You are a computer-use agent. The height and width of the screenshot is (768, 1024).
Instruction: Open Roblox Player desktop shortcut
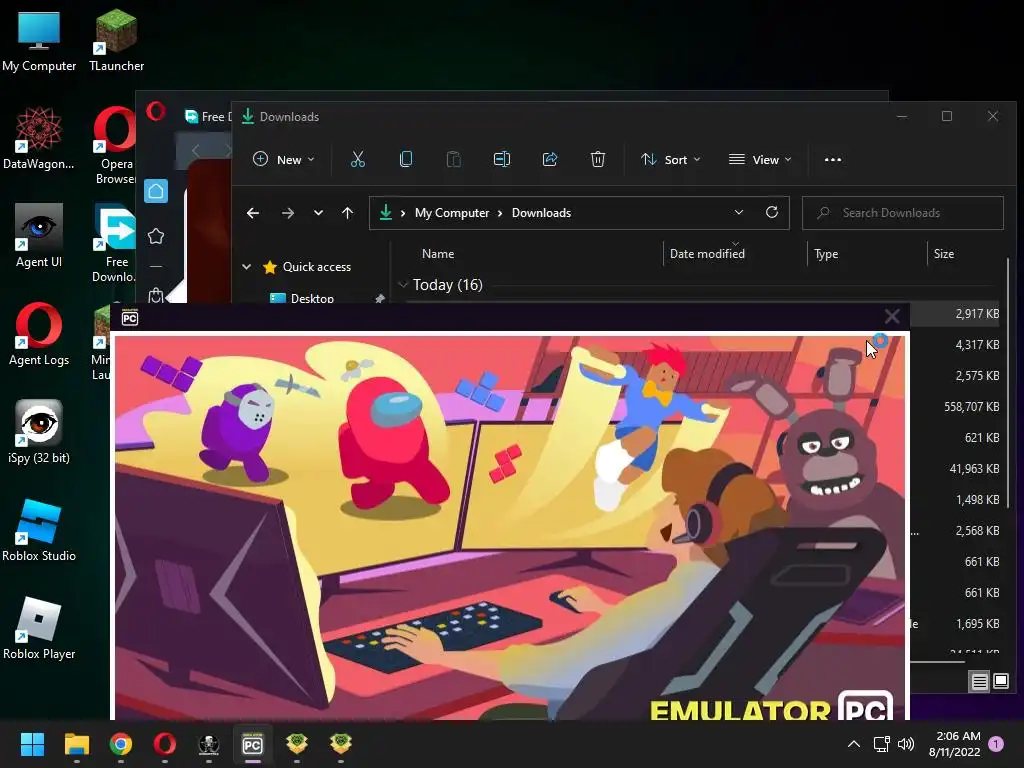(x=39, y=628)
